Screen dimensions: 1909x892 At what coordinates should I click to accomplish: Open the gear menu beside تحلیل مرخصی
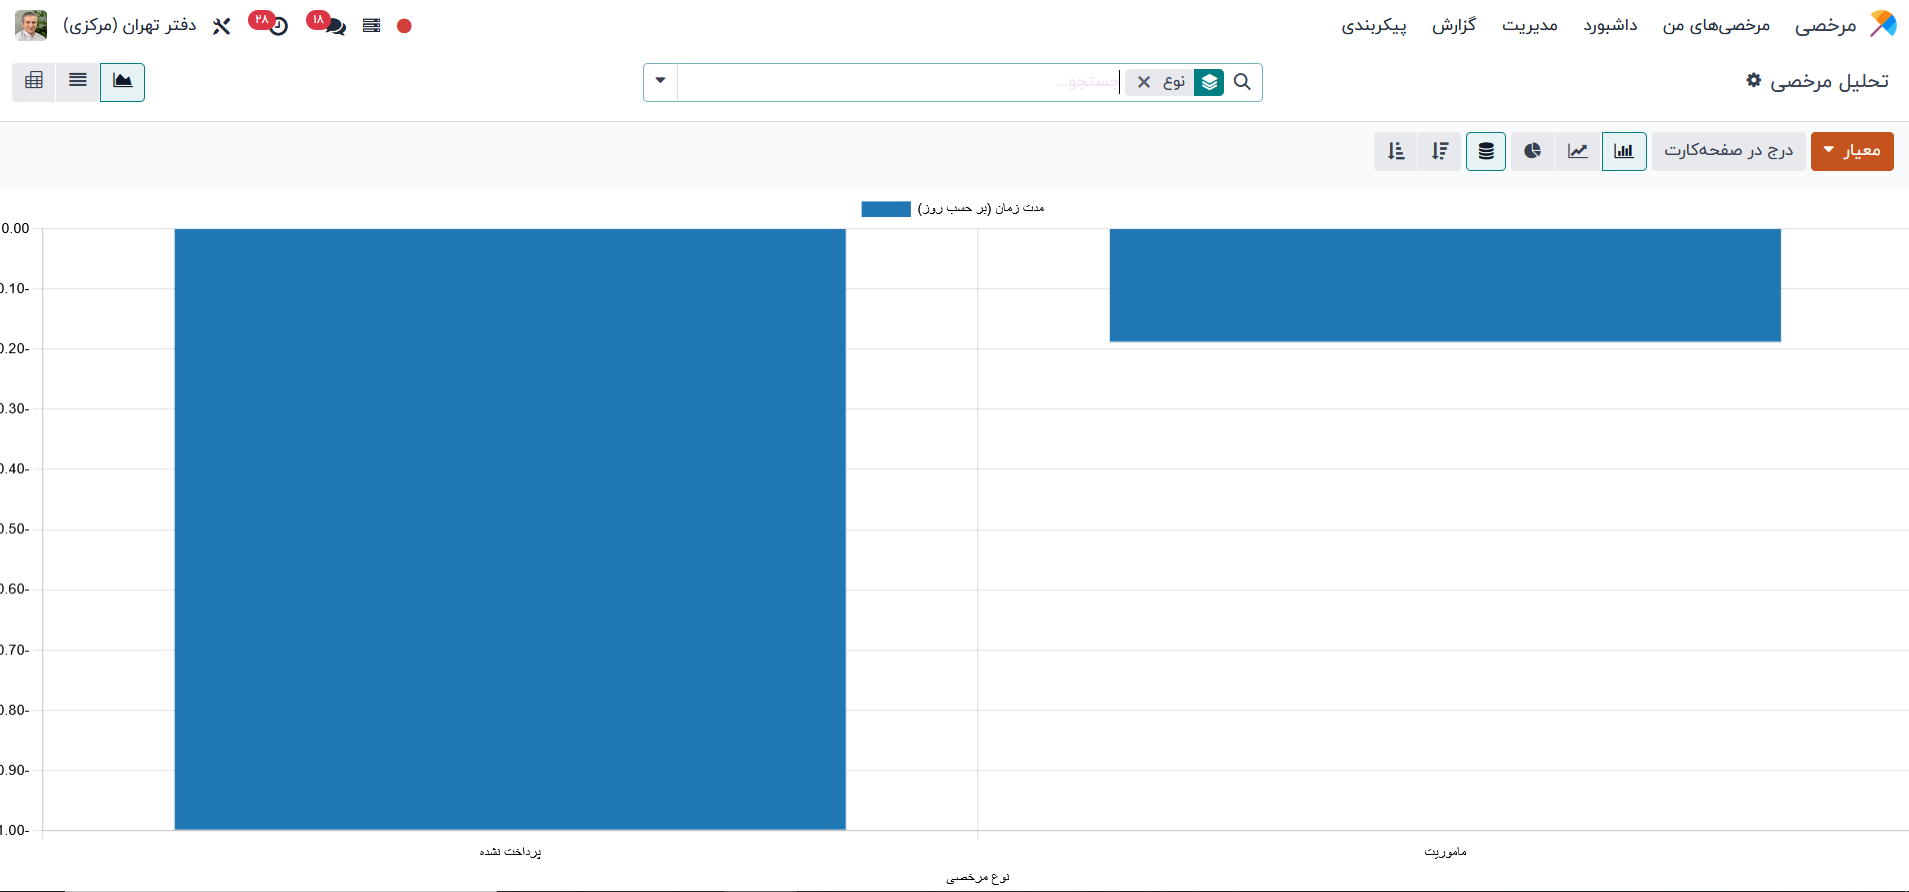pos(1753,80)
